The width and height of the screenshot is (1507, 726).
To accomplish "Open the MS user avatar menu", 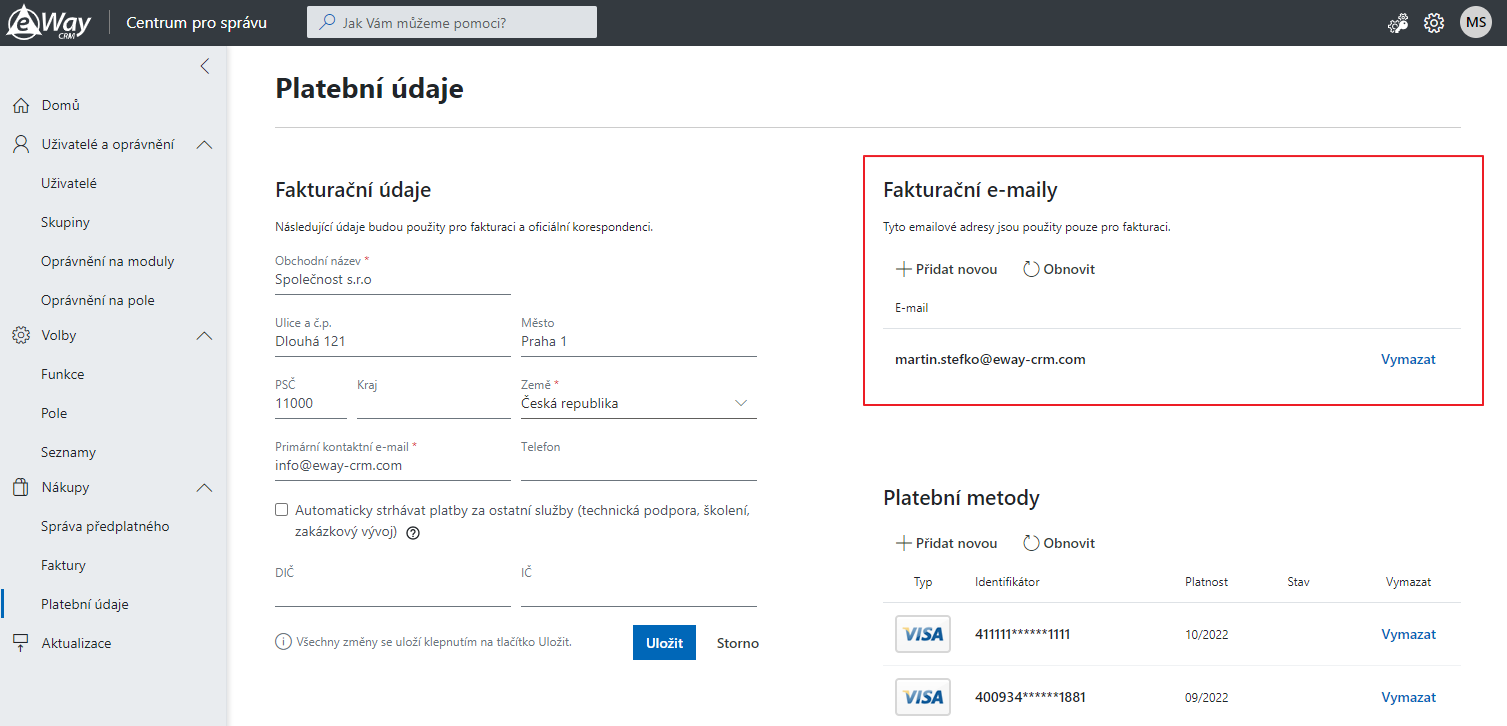I will tap(1476, 22).
